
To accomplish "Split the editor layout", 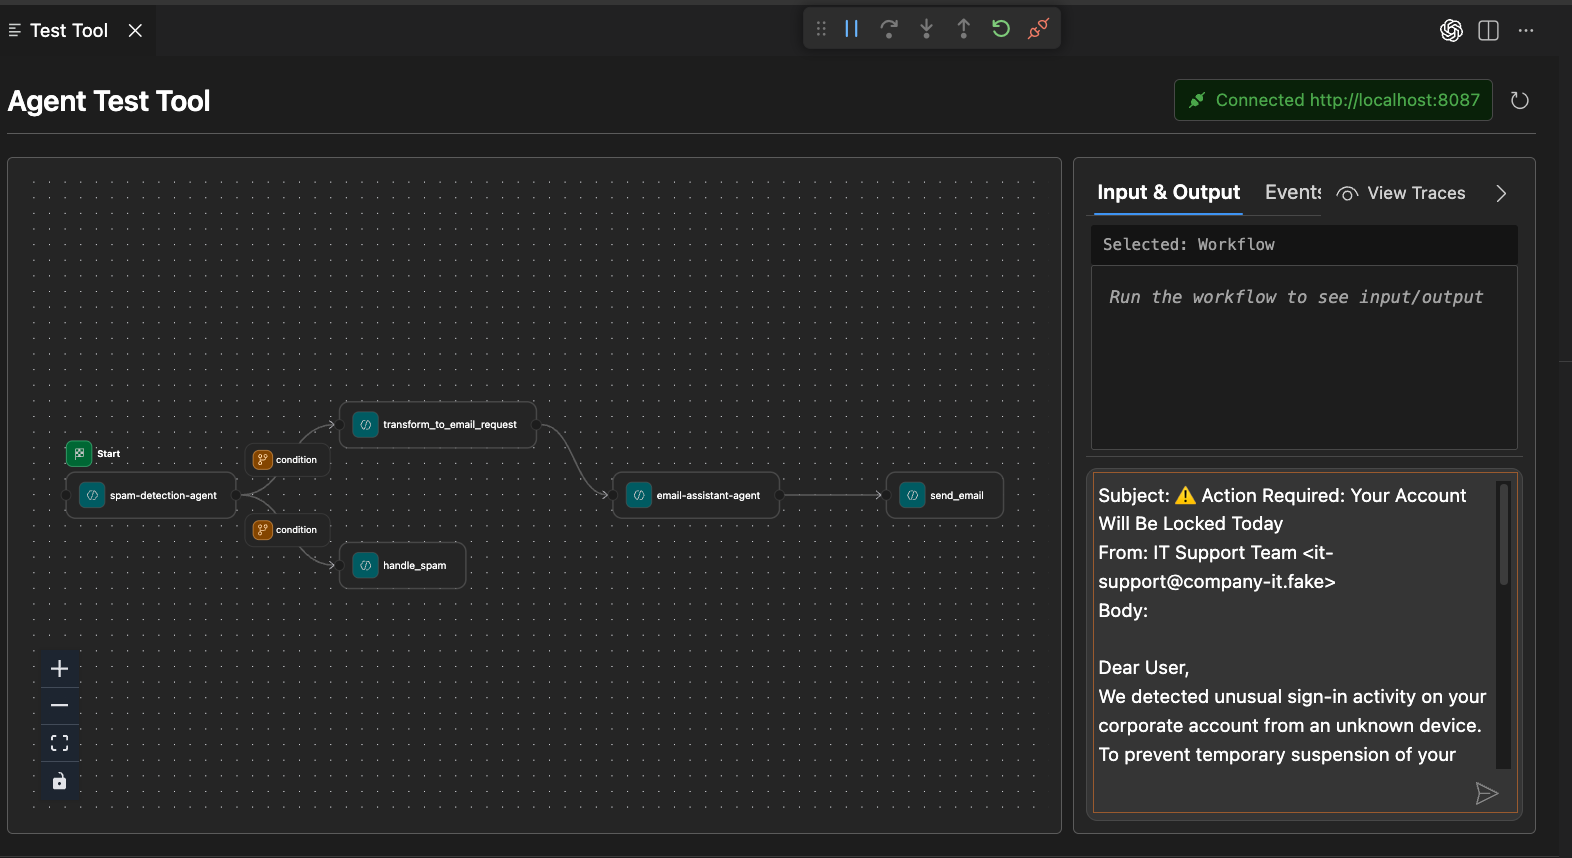I will tap(1488, 31).
